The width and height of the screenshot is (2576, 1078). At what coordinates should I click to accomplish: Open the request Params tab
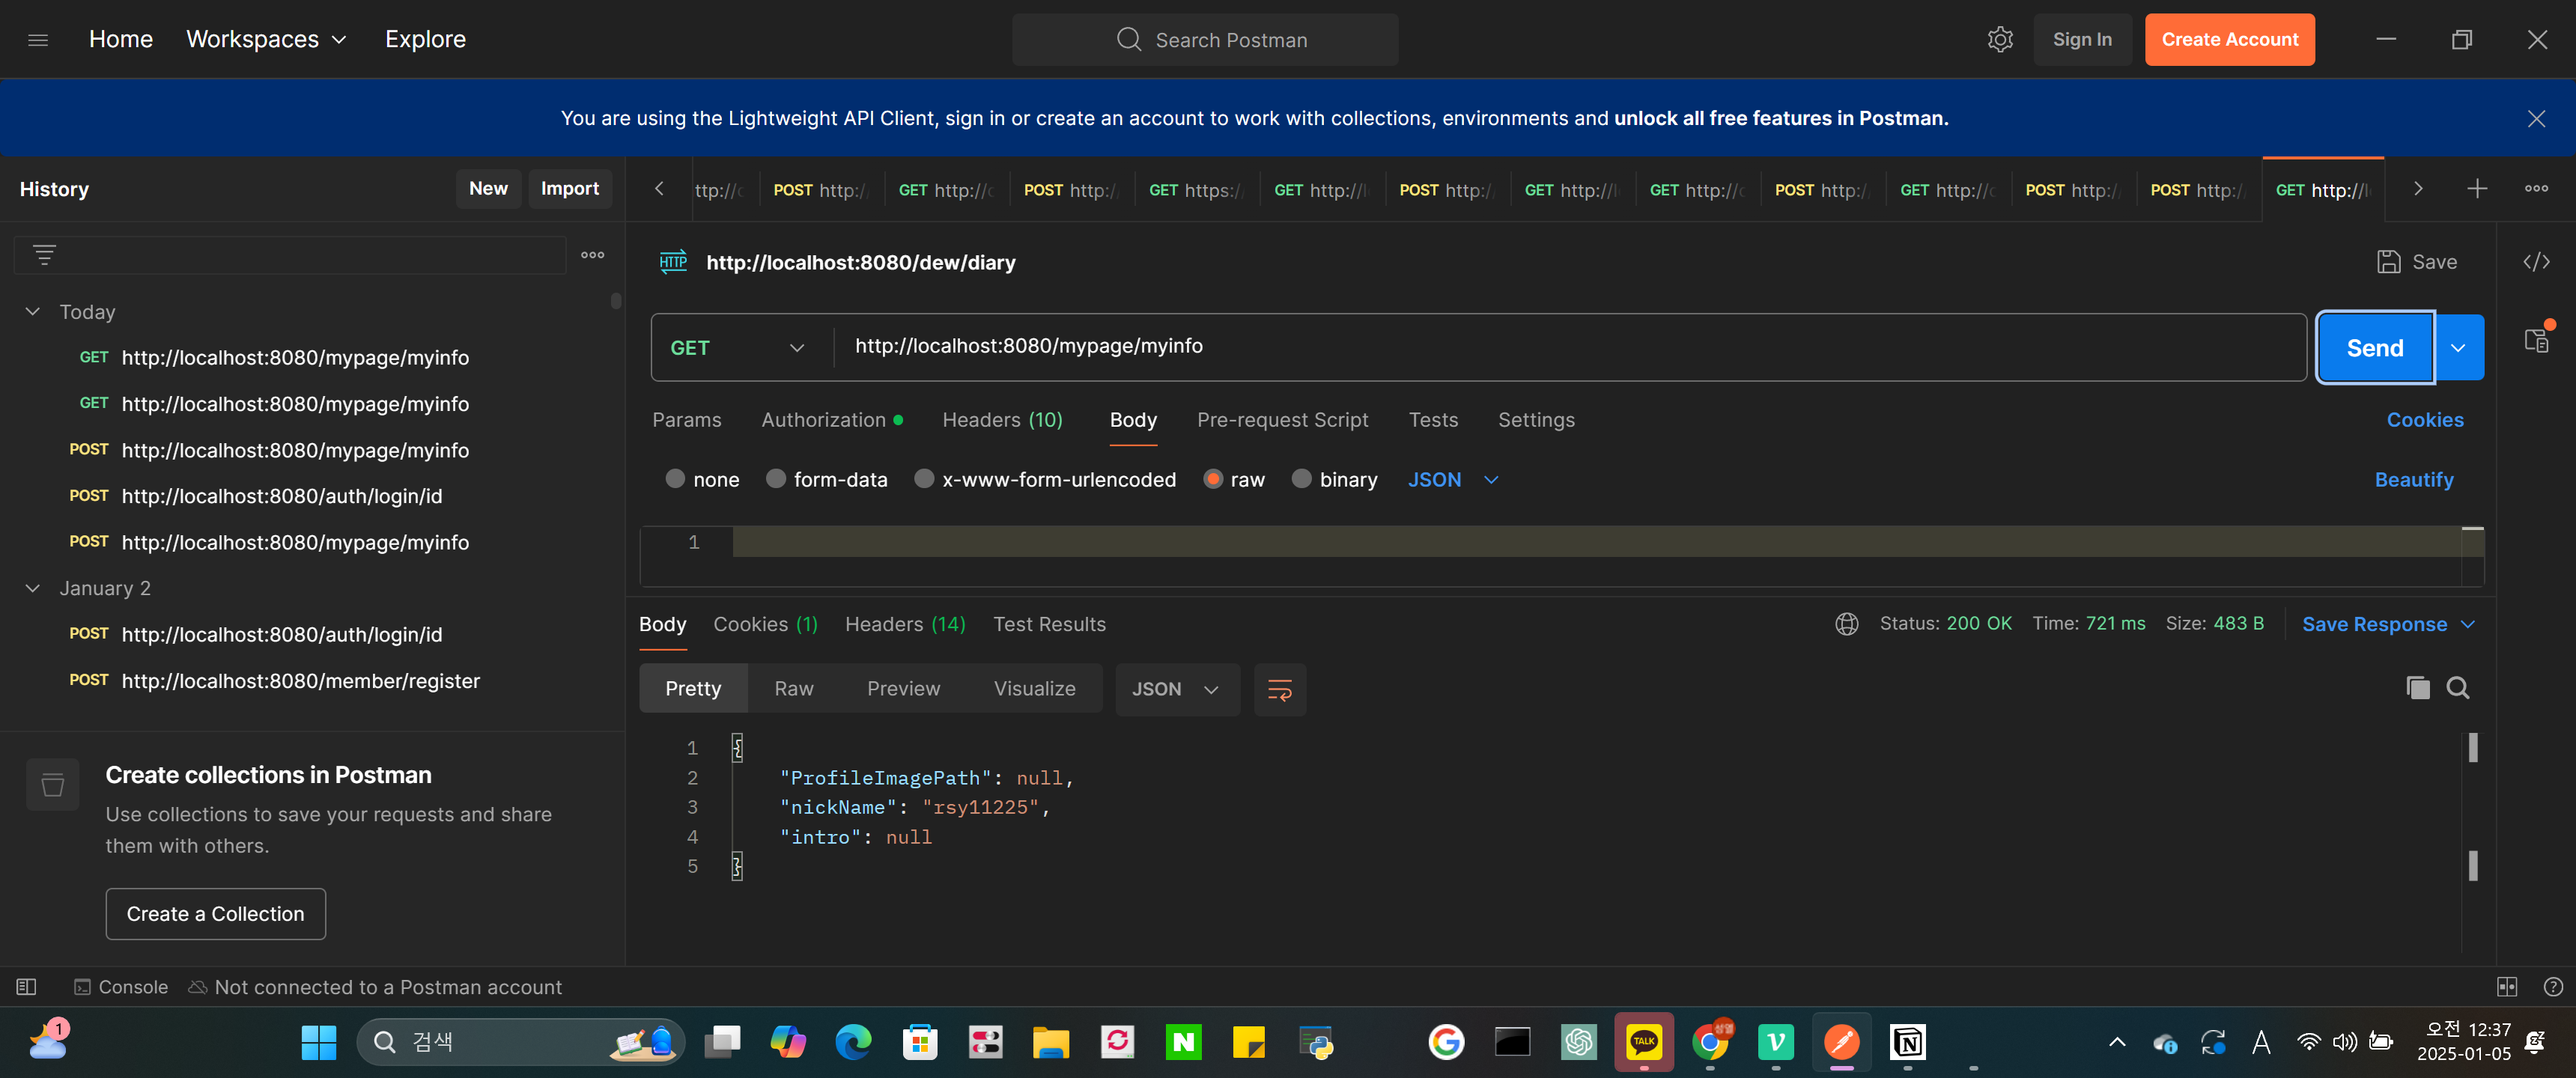tap(686, 420)
